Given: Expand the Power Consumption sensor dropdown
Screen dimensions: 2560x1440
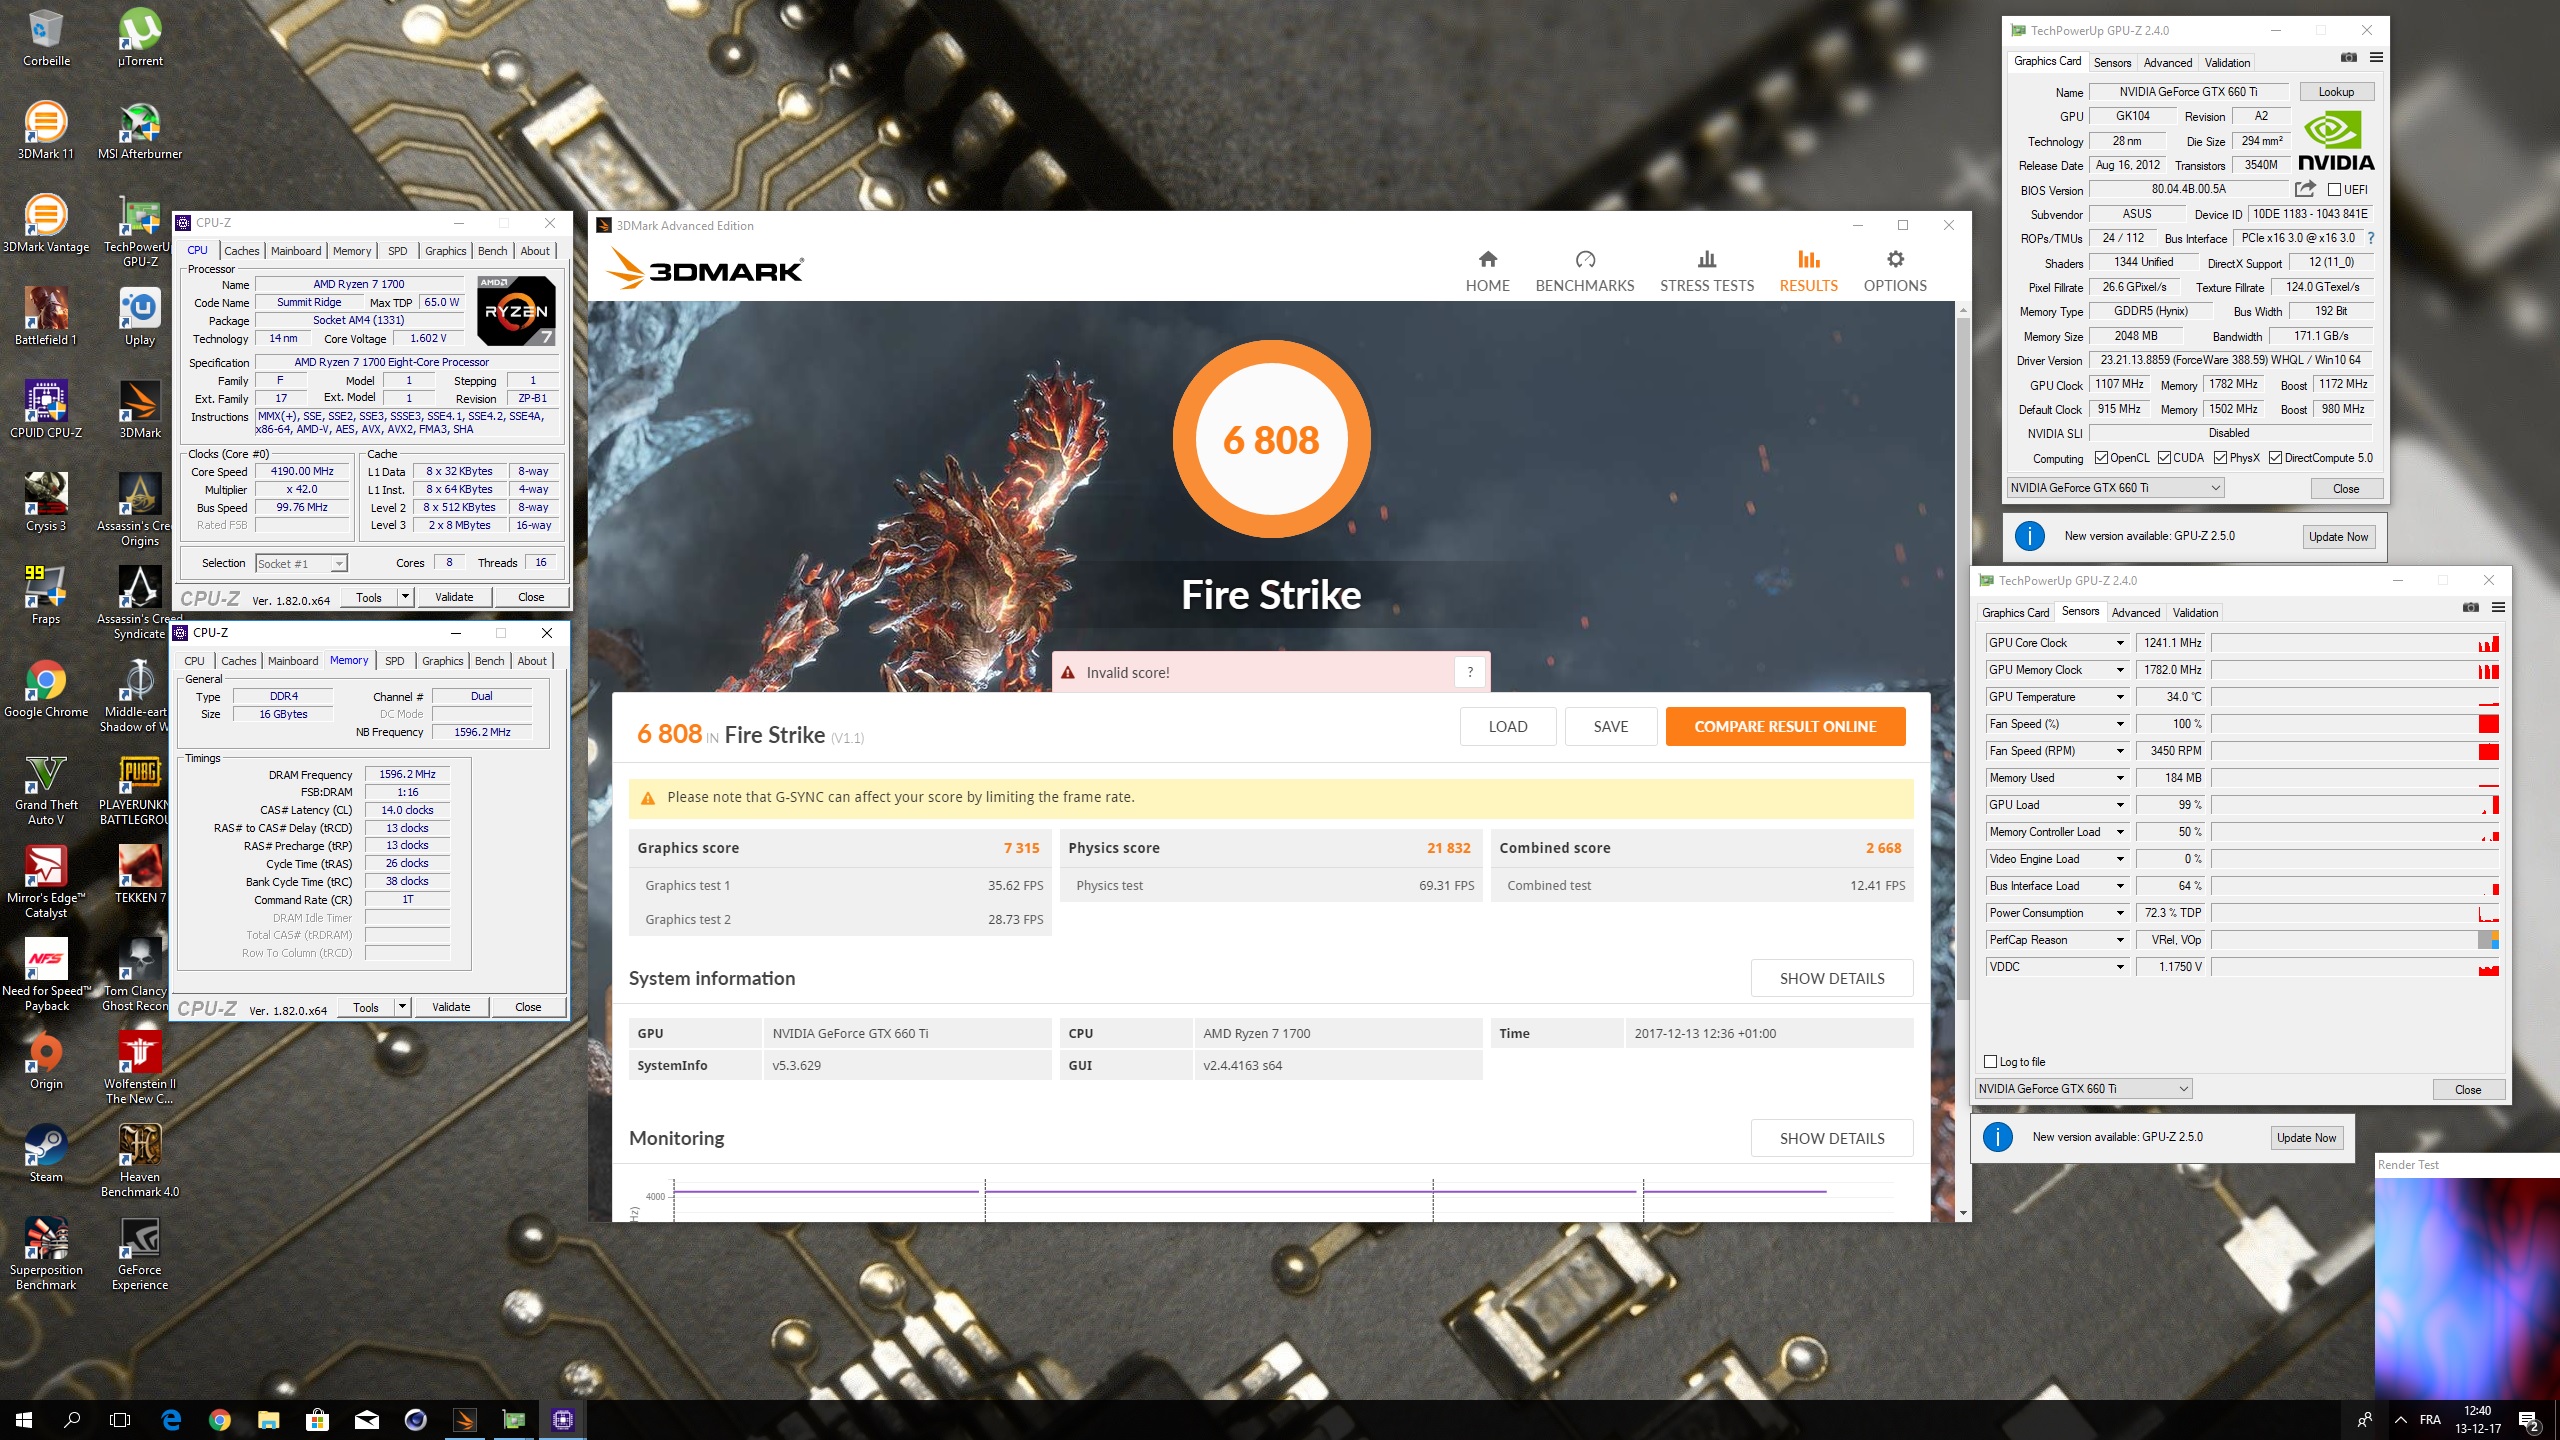Looking at the screenshot, I should [2119, 913].
